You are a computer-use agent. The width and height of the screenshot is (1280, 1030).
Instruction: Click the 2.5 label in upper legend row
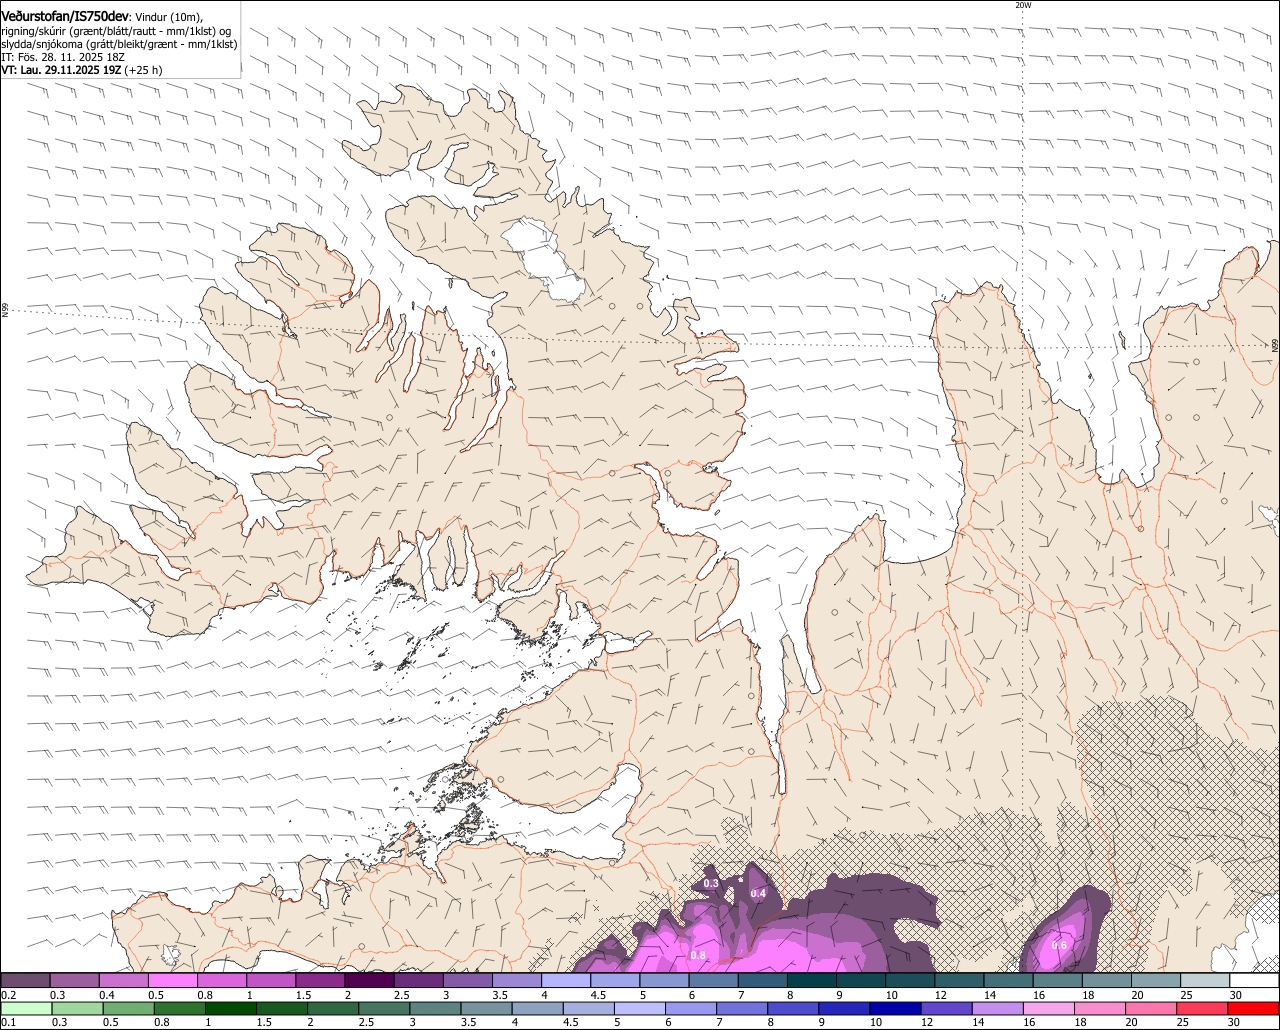[x=401, y=995]
